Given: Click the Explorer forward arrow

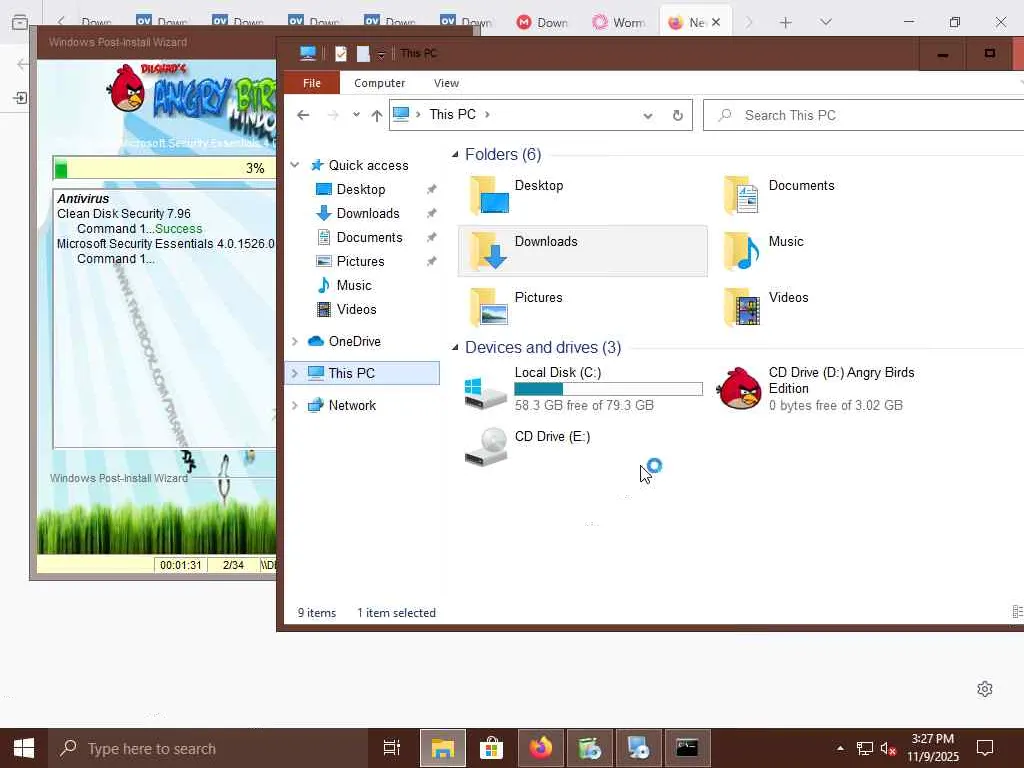Looking at the screenshot, I should point(333,115).
